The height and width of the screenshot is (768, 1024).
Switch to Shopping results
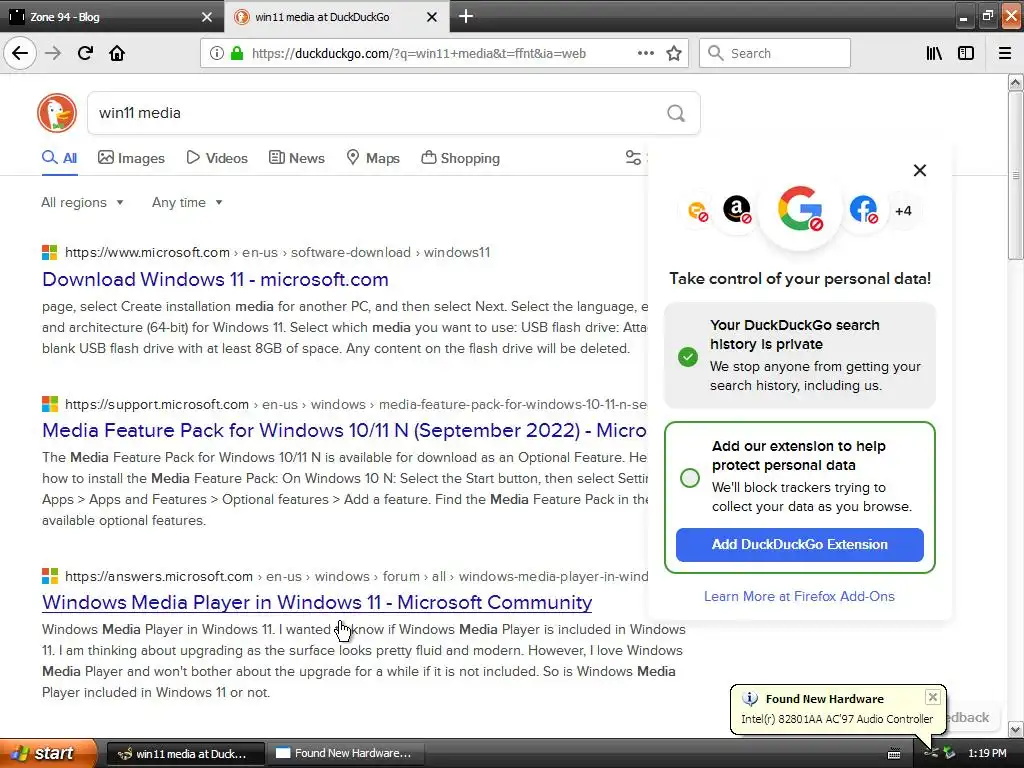click(x=460, y=158)
